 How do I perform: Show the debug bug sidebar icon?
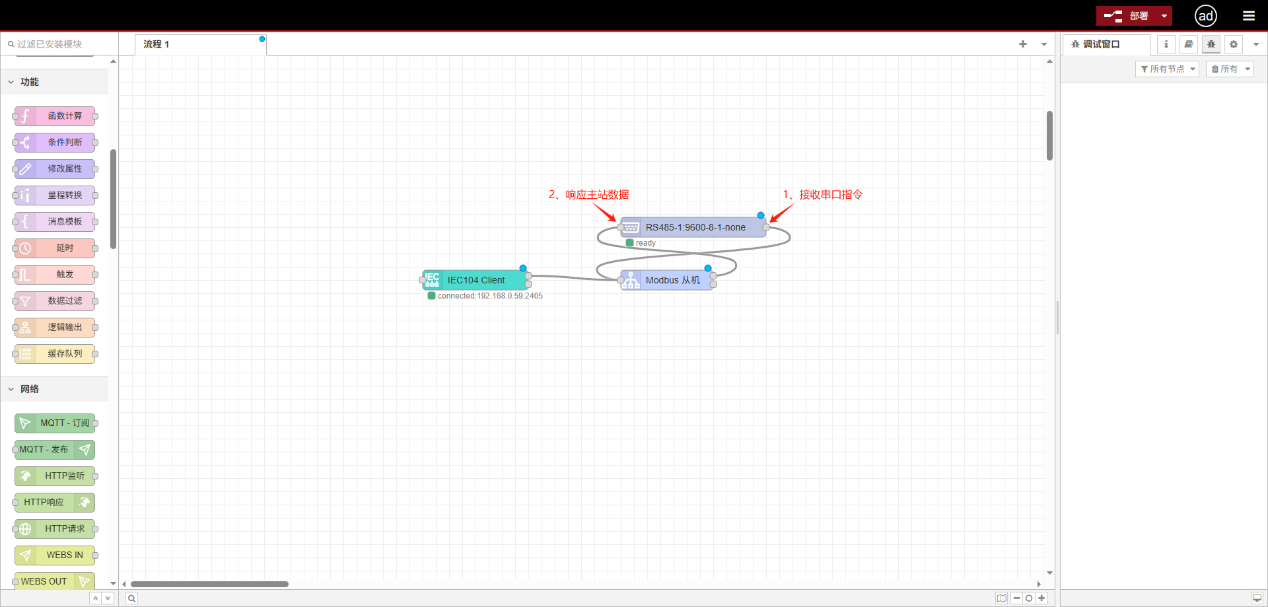pyautogui.click(x=1211, y=44)
